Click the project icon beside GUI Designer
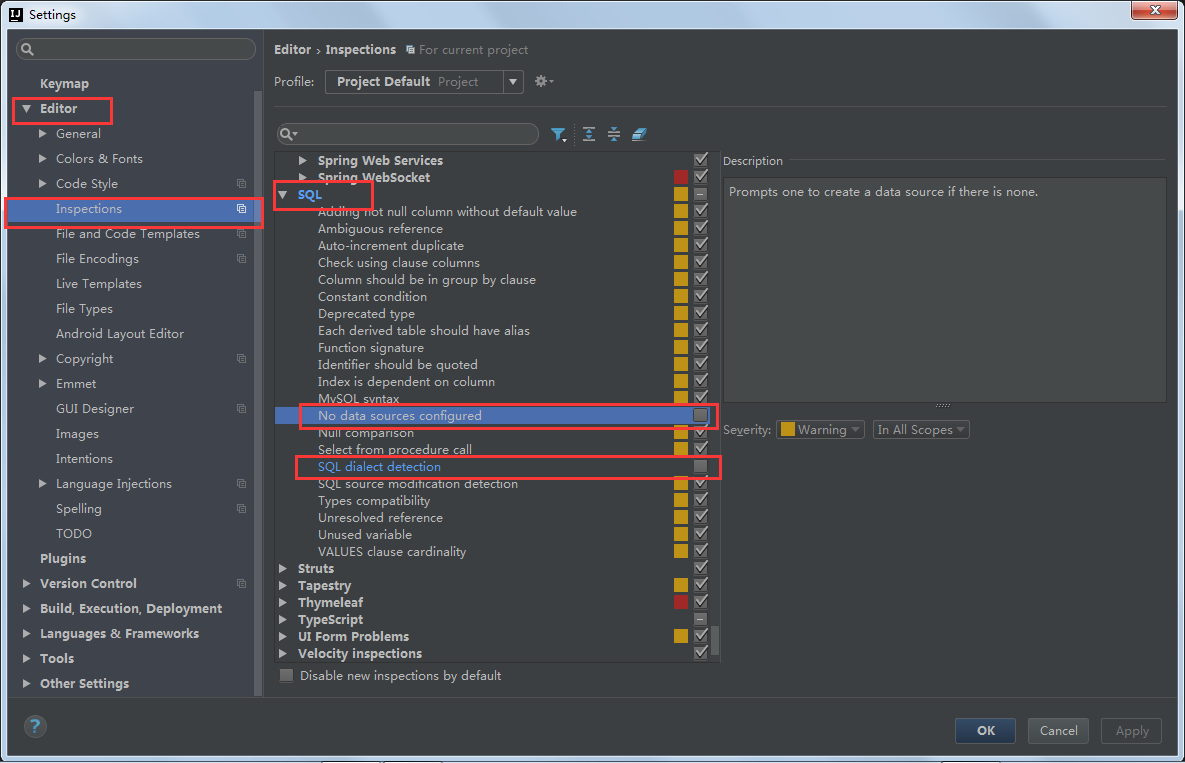The image size is (1185, 763). 242,409
